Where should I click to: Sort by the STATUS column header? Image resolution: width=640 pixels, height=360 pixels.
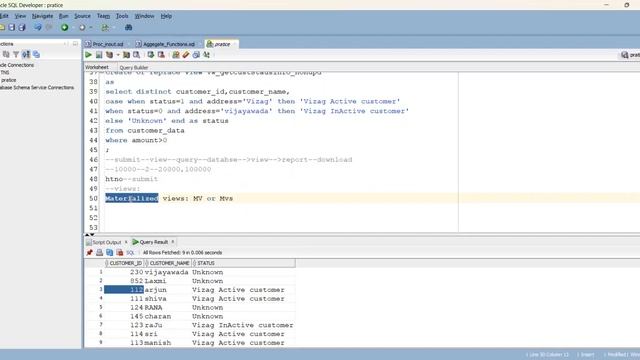coord(243,263)
